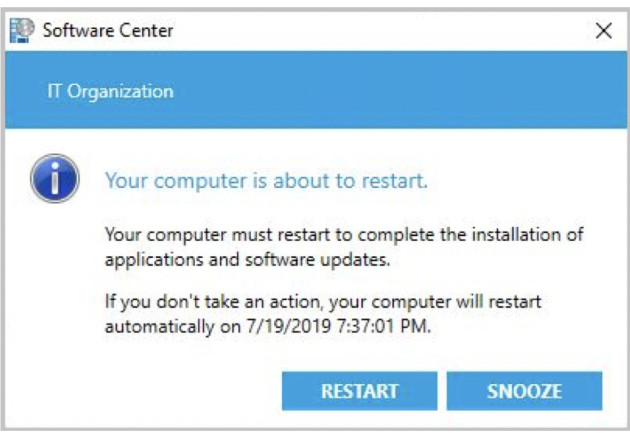Viewport: 630px width, 436px height.
Task: Close the Software Center dialog
Action: pyautogui.click(x=603, y=31)
